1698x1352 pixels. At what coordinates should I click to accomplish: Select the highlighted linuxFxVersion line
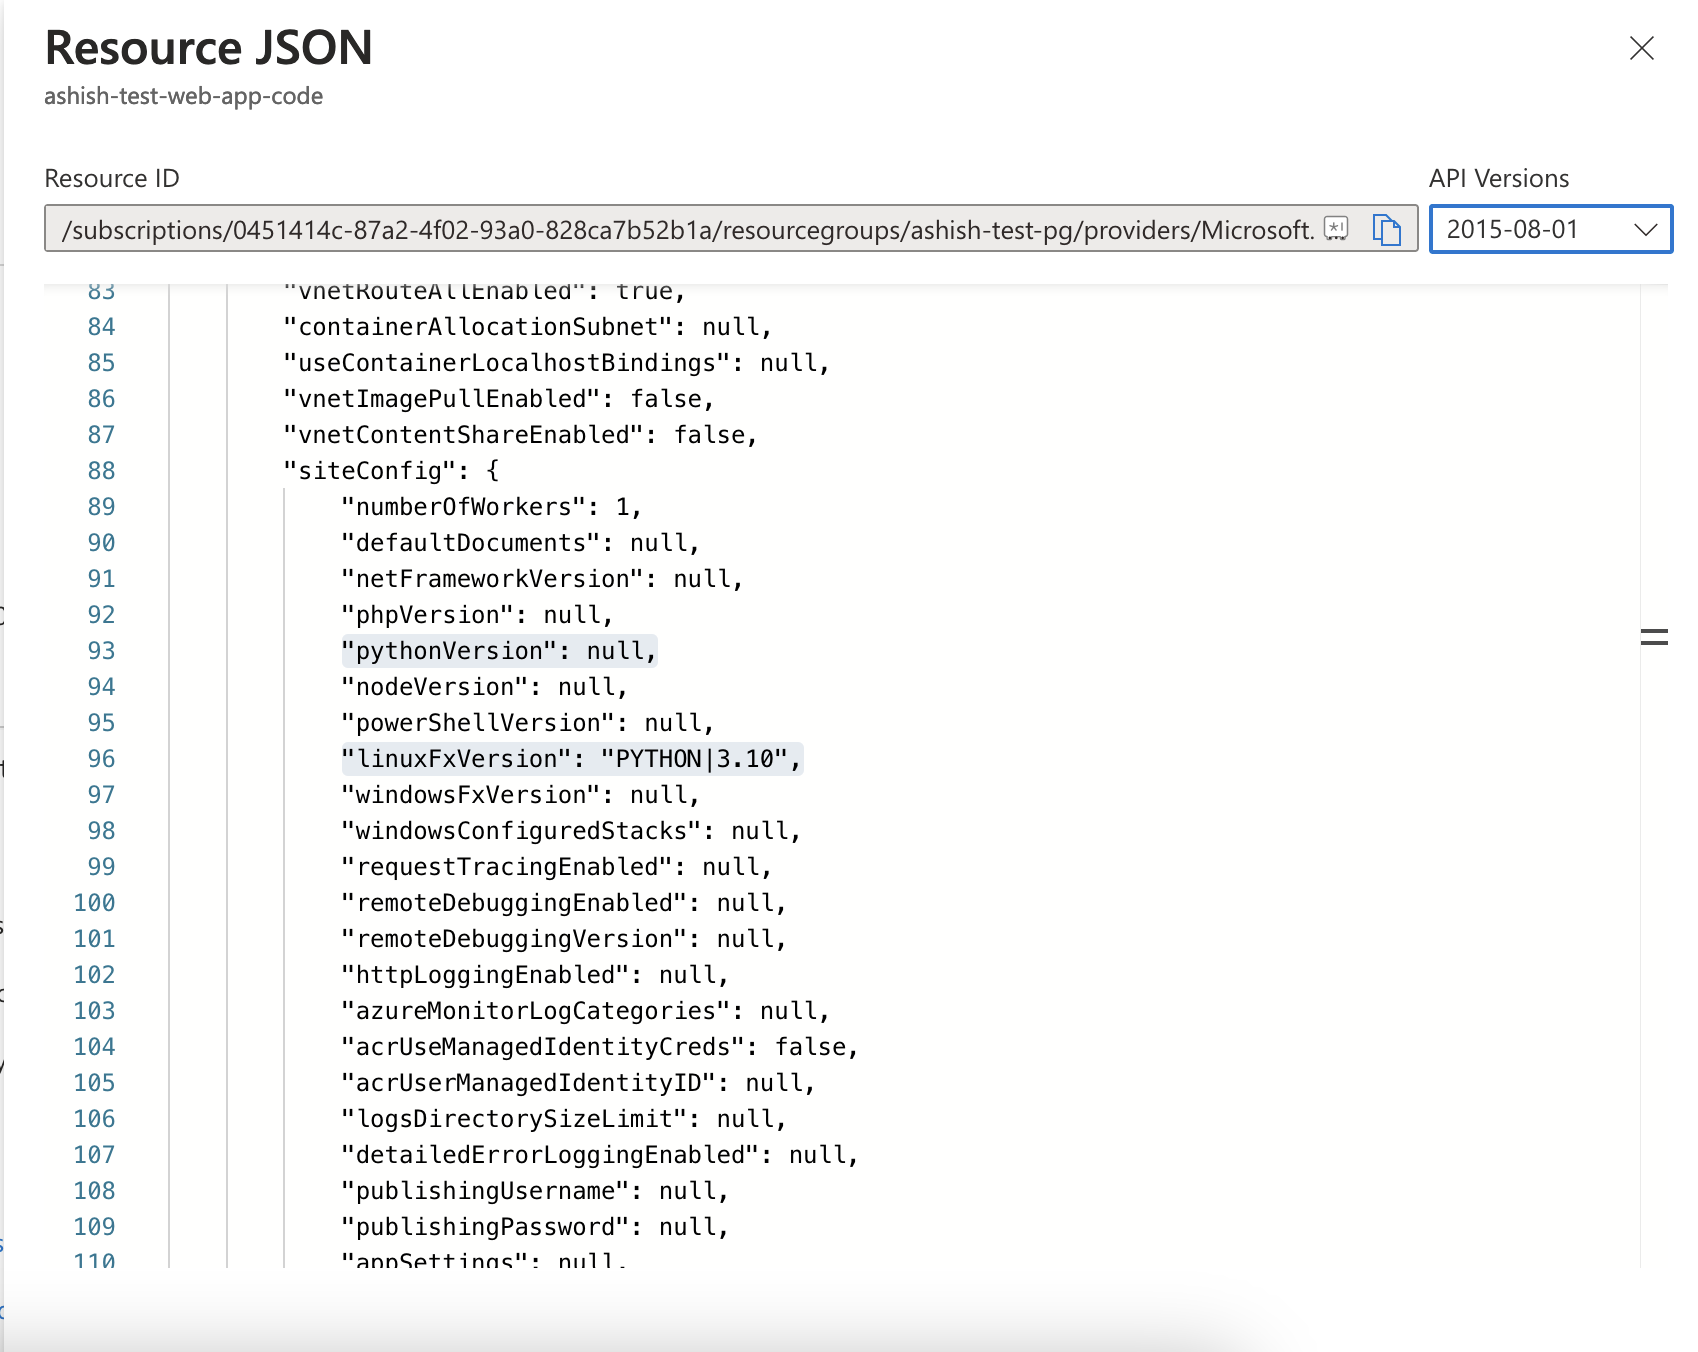coord(570,758)
